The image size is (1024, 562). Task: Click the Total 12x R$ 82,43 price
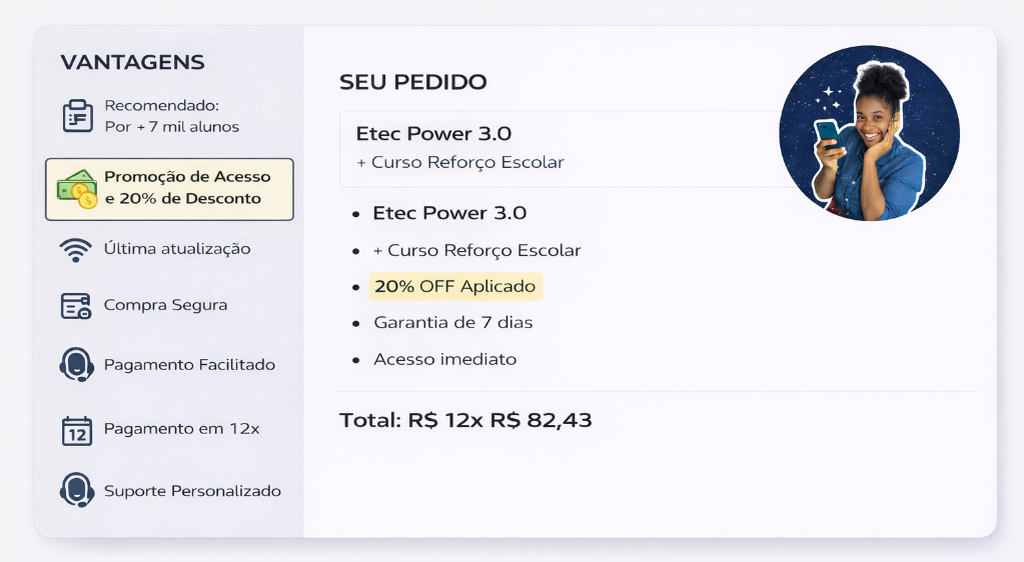click(x=465, y=421)
